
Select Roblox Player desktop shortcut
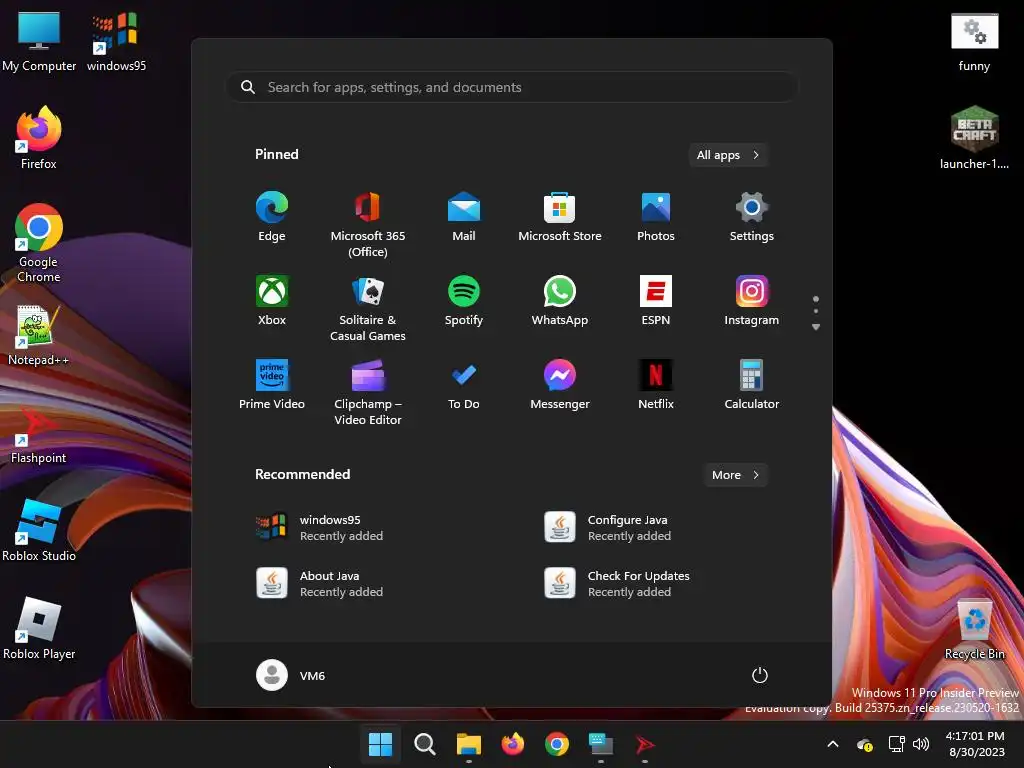39,628
